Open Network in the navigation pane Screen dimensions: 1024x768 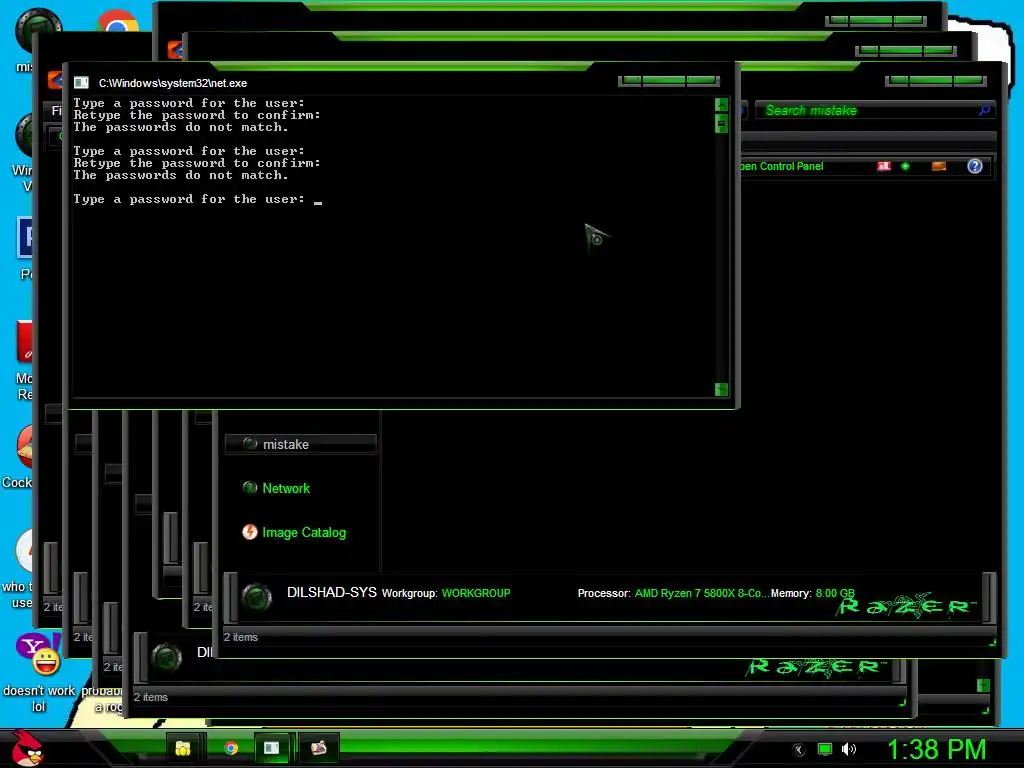286,488
